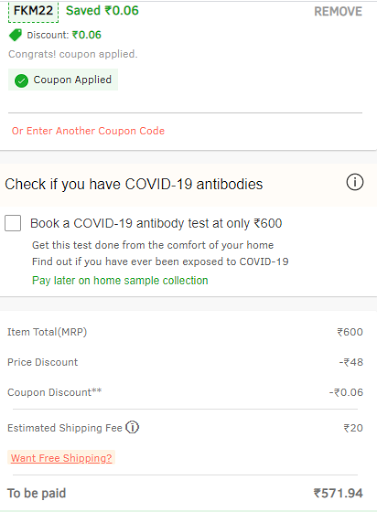Click the green Coupon Applied checkmark icon
The height and width of the screenshot is (512, 377).
coord(21,80)
